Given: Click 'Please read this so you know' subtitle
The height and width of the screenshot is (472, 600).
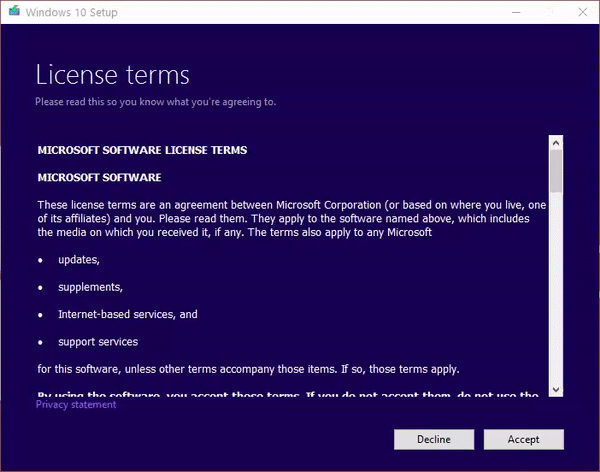Looking at the screenshot, I should [155, 102].
